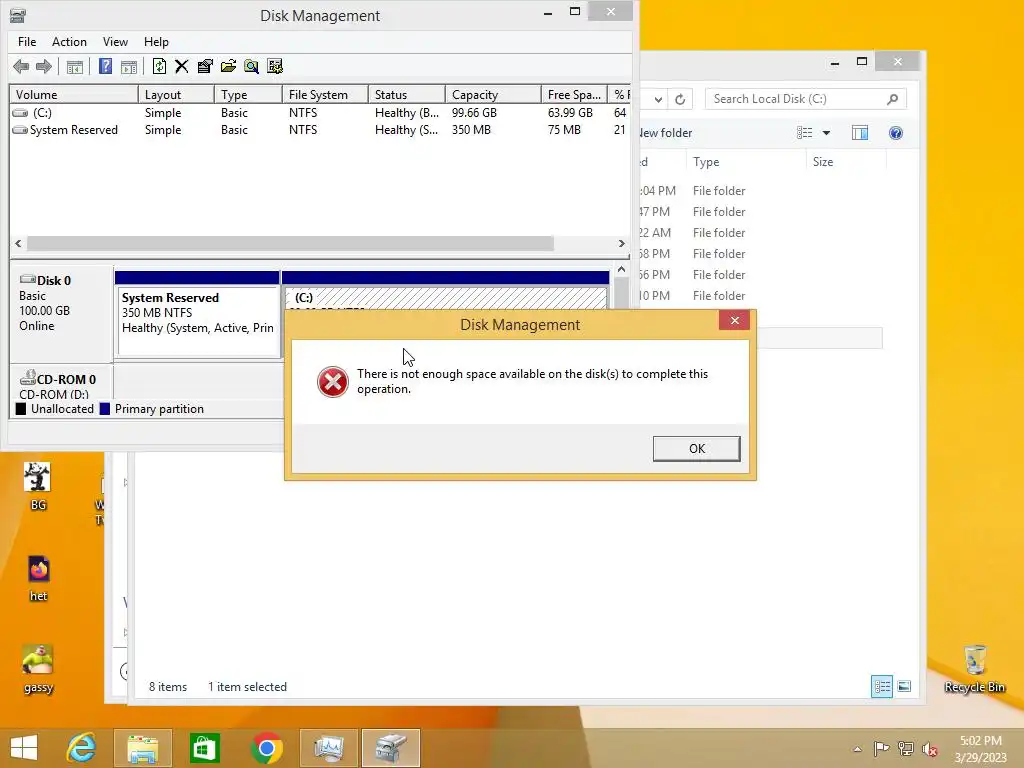Select the het desktop icon
Screen dimensions: 1024x768
pos(38,579)
